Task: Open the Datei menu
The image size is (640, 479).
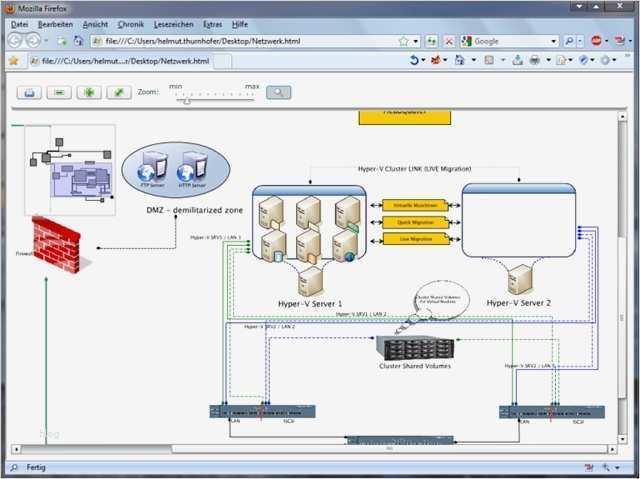Action: (19, 24)
